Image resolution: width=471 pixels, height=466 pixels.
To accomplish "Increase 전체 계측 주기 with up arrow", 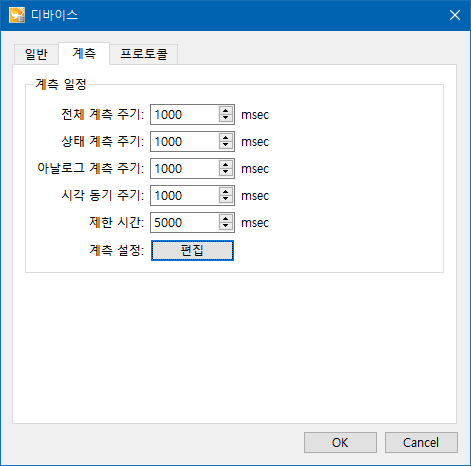I will coord(226,111).
